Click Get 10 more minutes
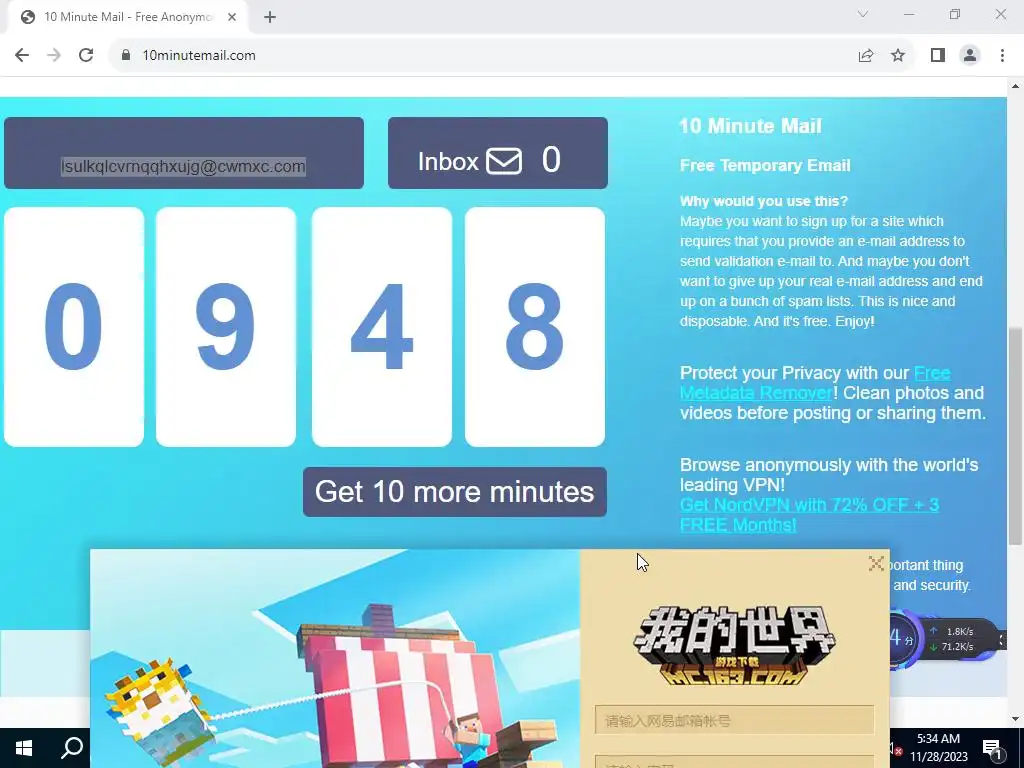 (x=455, y=492)
